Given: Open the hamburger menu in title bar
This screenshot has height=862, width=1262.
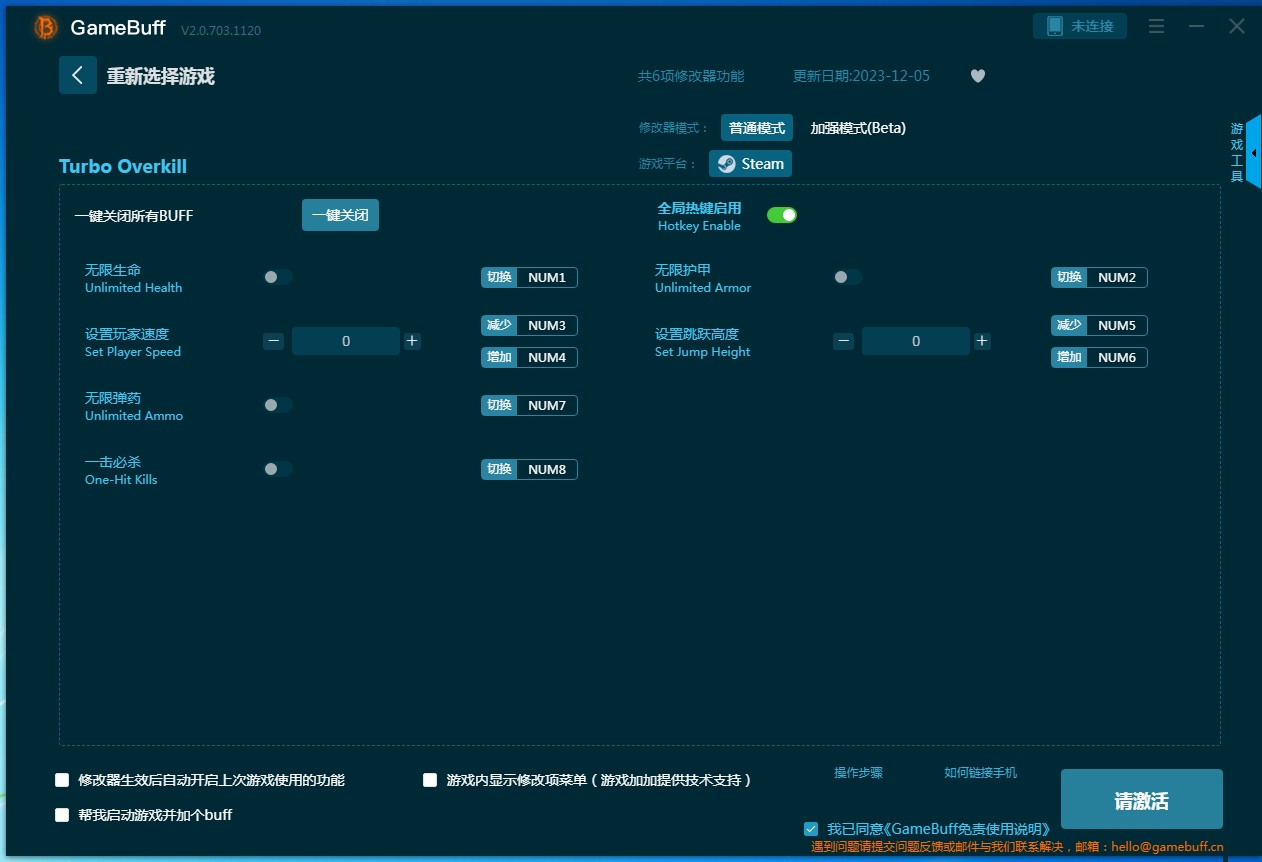Looking at the screenshot, I should point(1156,27).
